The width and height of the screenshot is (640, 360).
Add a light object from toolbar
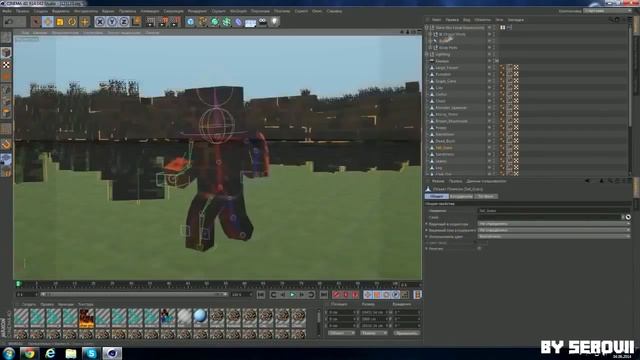click(275, 22)
